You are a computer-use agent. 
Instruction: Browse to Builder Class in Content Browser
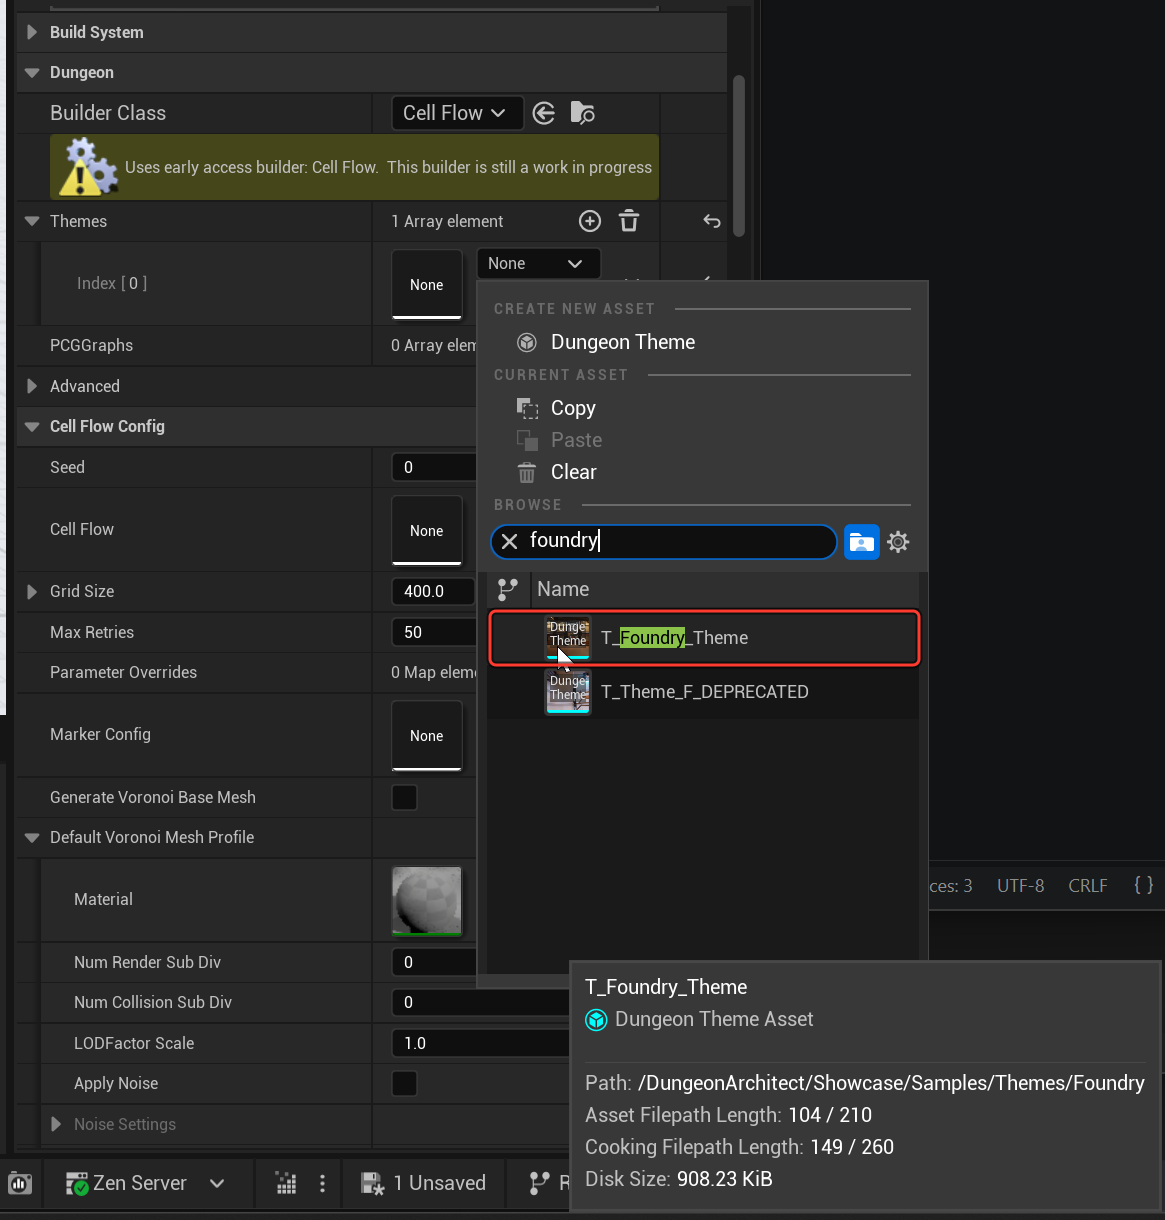582,113
